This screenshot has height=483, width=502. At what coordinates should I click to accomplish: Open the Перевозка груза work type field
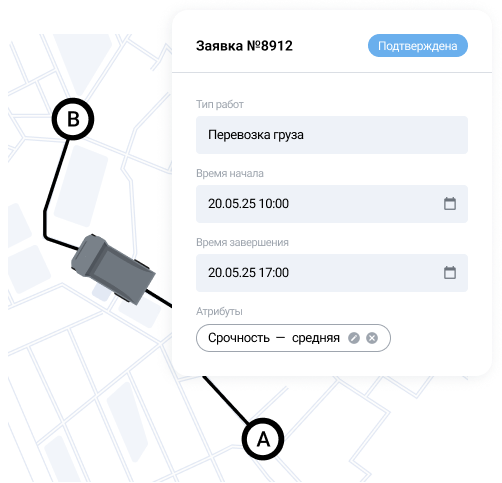pyautogui.click(x=332, y=135)
